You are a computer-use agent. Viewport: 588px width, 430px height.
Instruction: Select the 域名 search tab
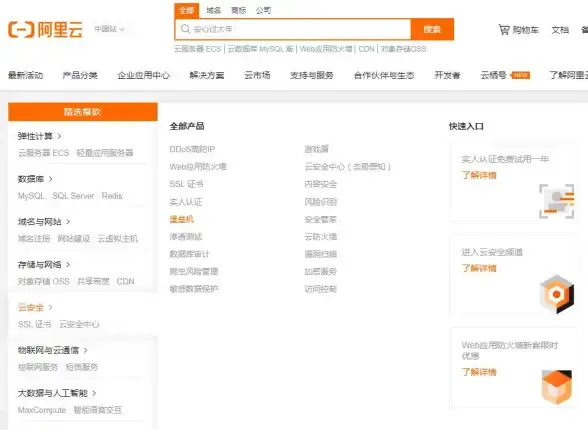213,10
